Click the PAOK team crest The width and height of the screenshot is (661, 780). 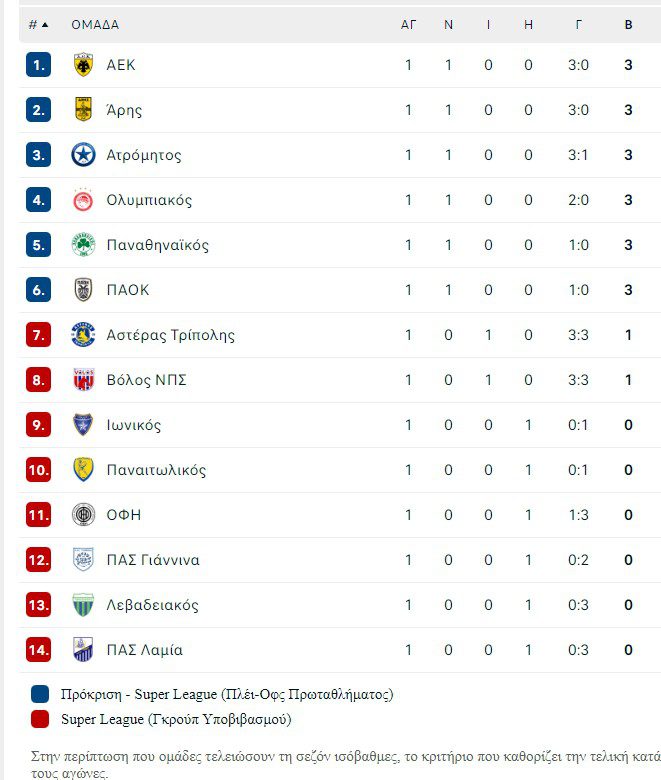point(83,290)
